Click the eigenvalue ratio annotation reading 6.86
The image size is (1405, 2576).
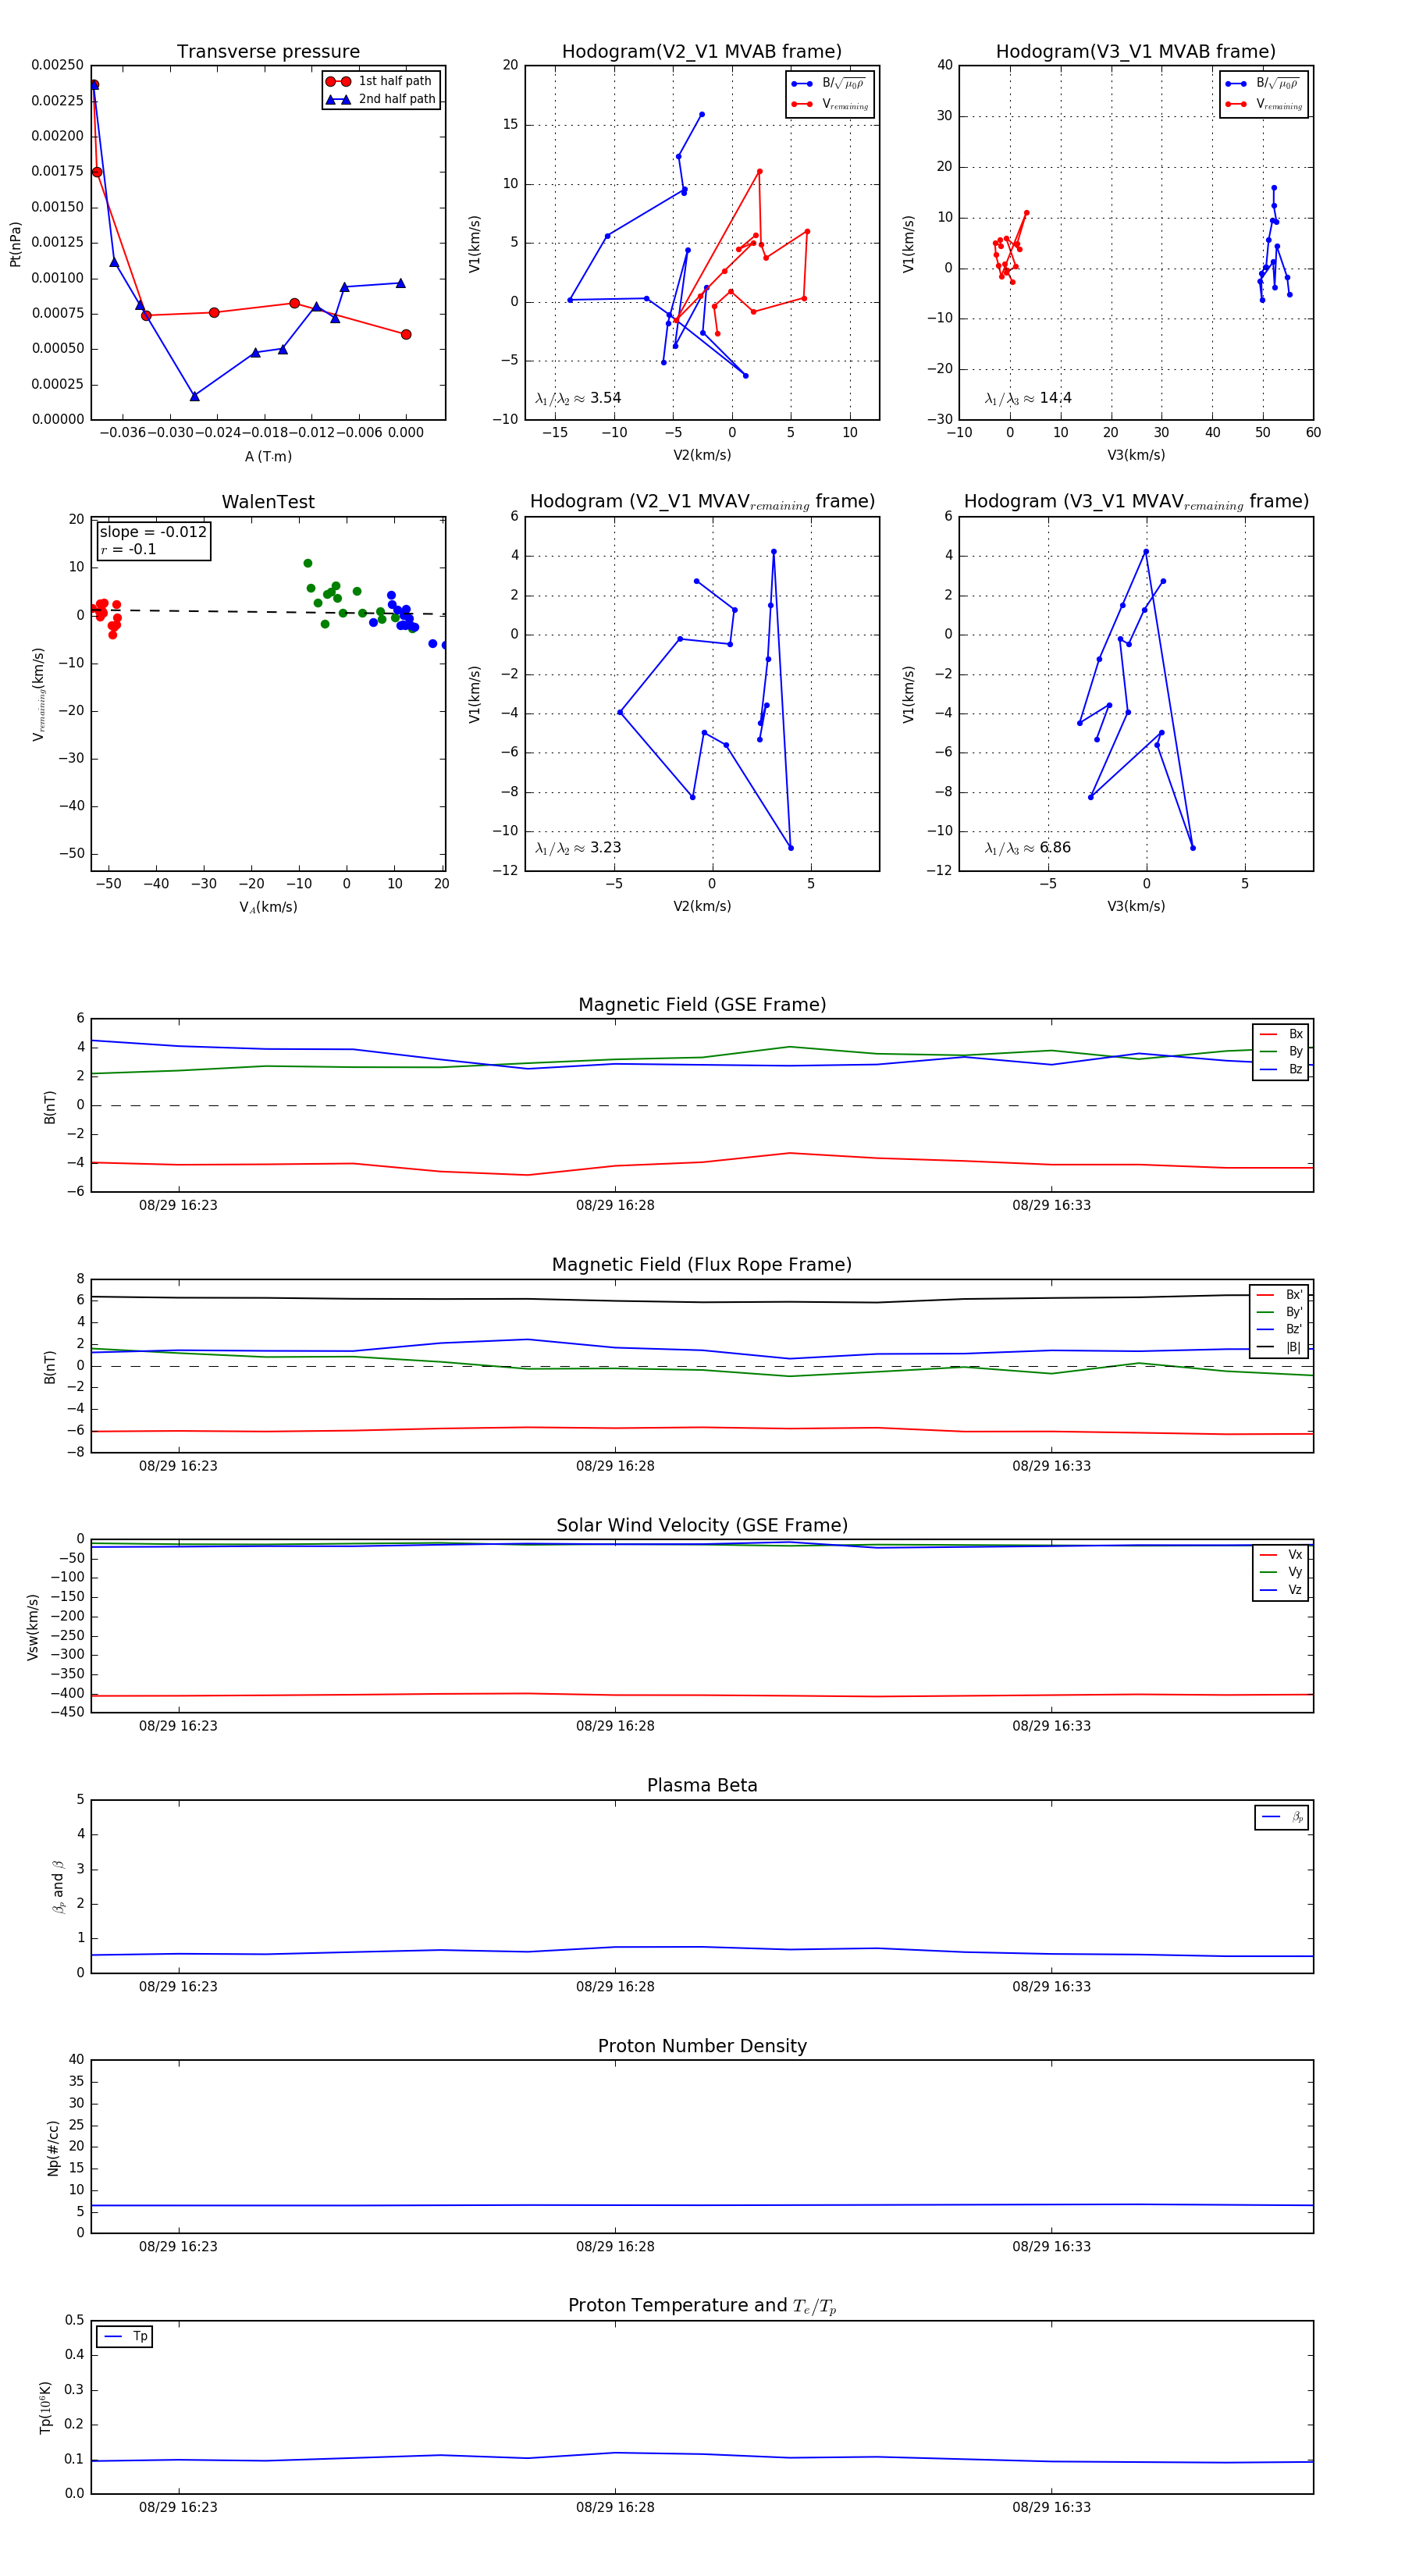click(x=1028, y=848)
